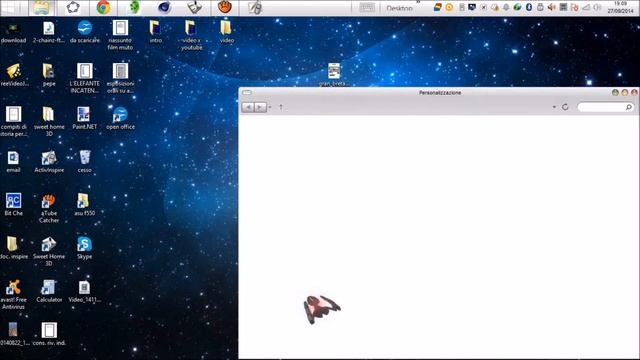Launch Google Chrome from the taskbar

(x=103, y=7)
